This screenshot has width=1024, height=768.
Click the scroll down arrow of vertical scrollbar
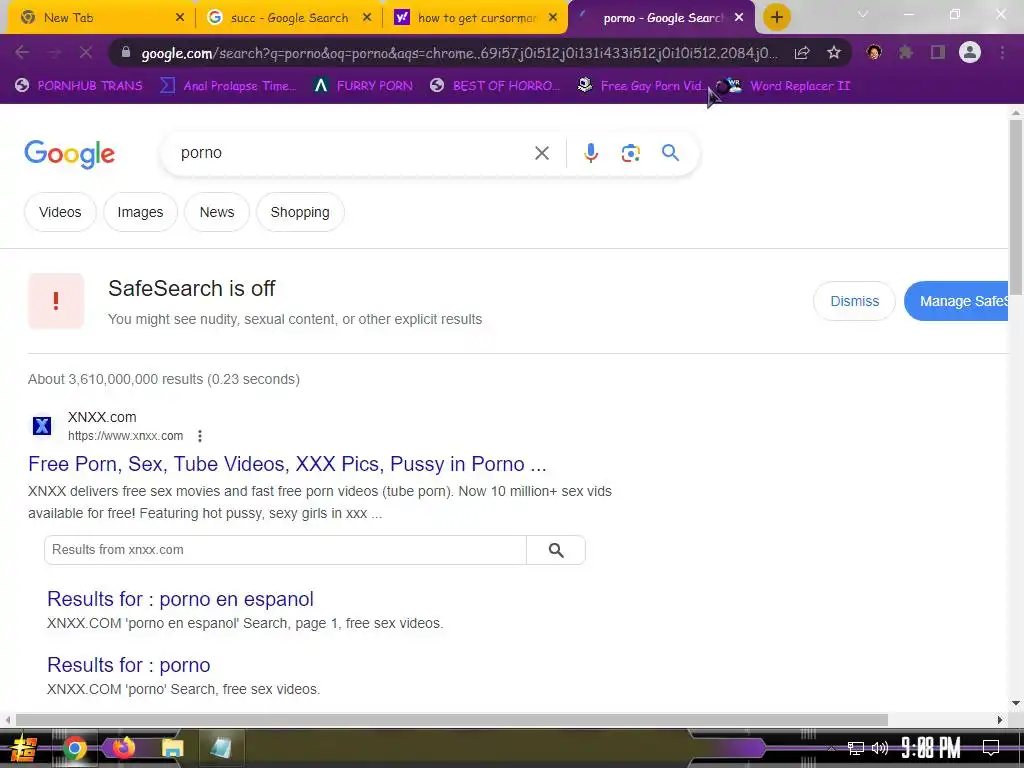pyautogui.click(x=1016, y=703)
